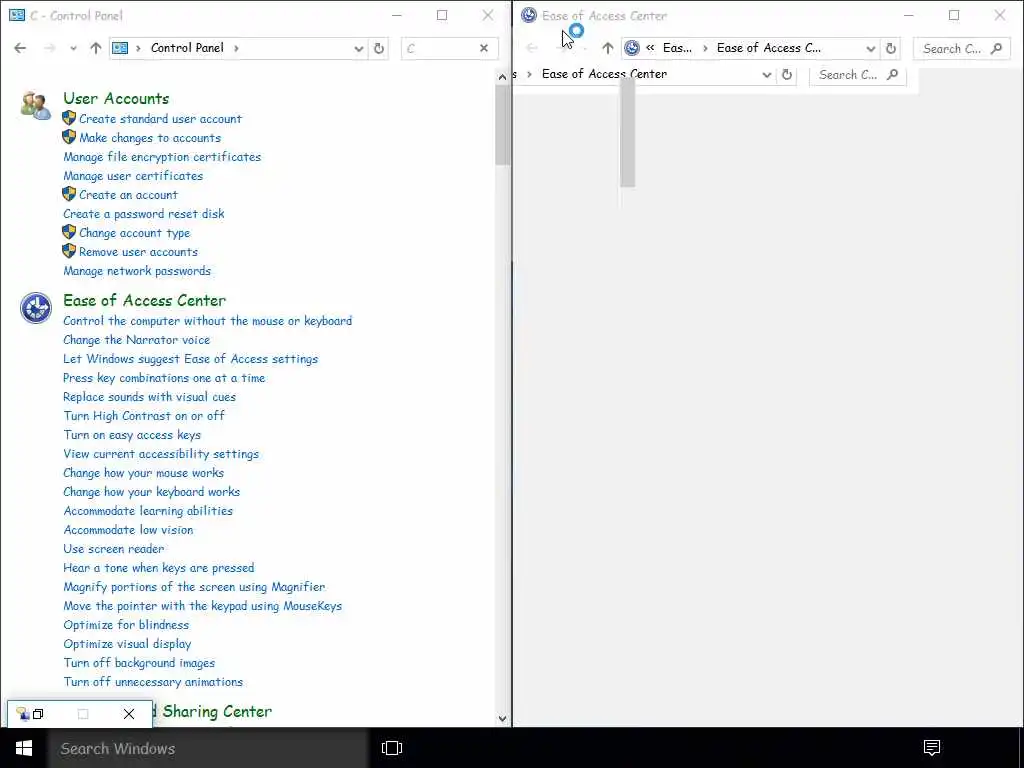Open Manage network passwords link

tap(137, 270)
